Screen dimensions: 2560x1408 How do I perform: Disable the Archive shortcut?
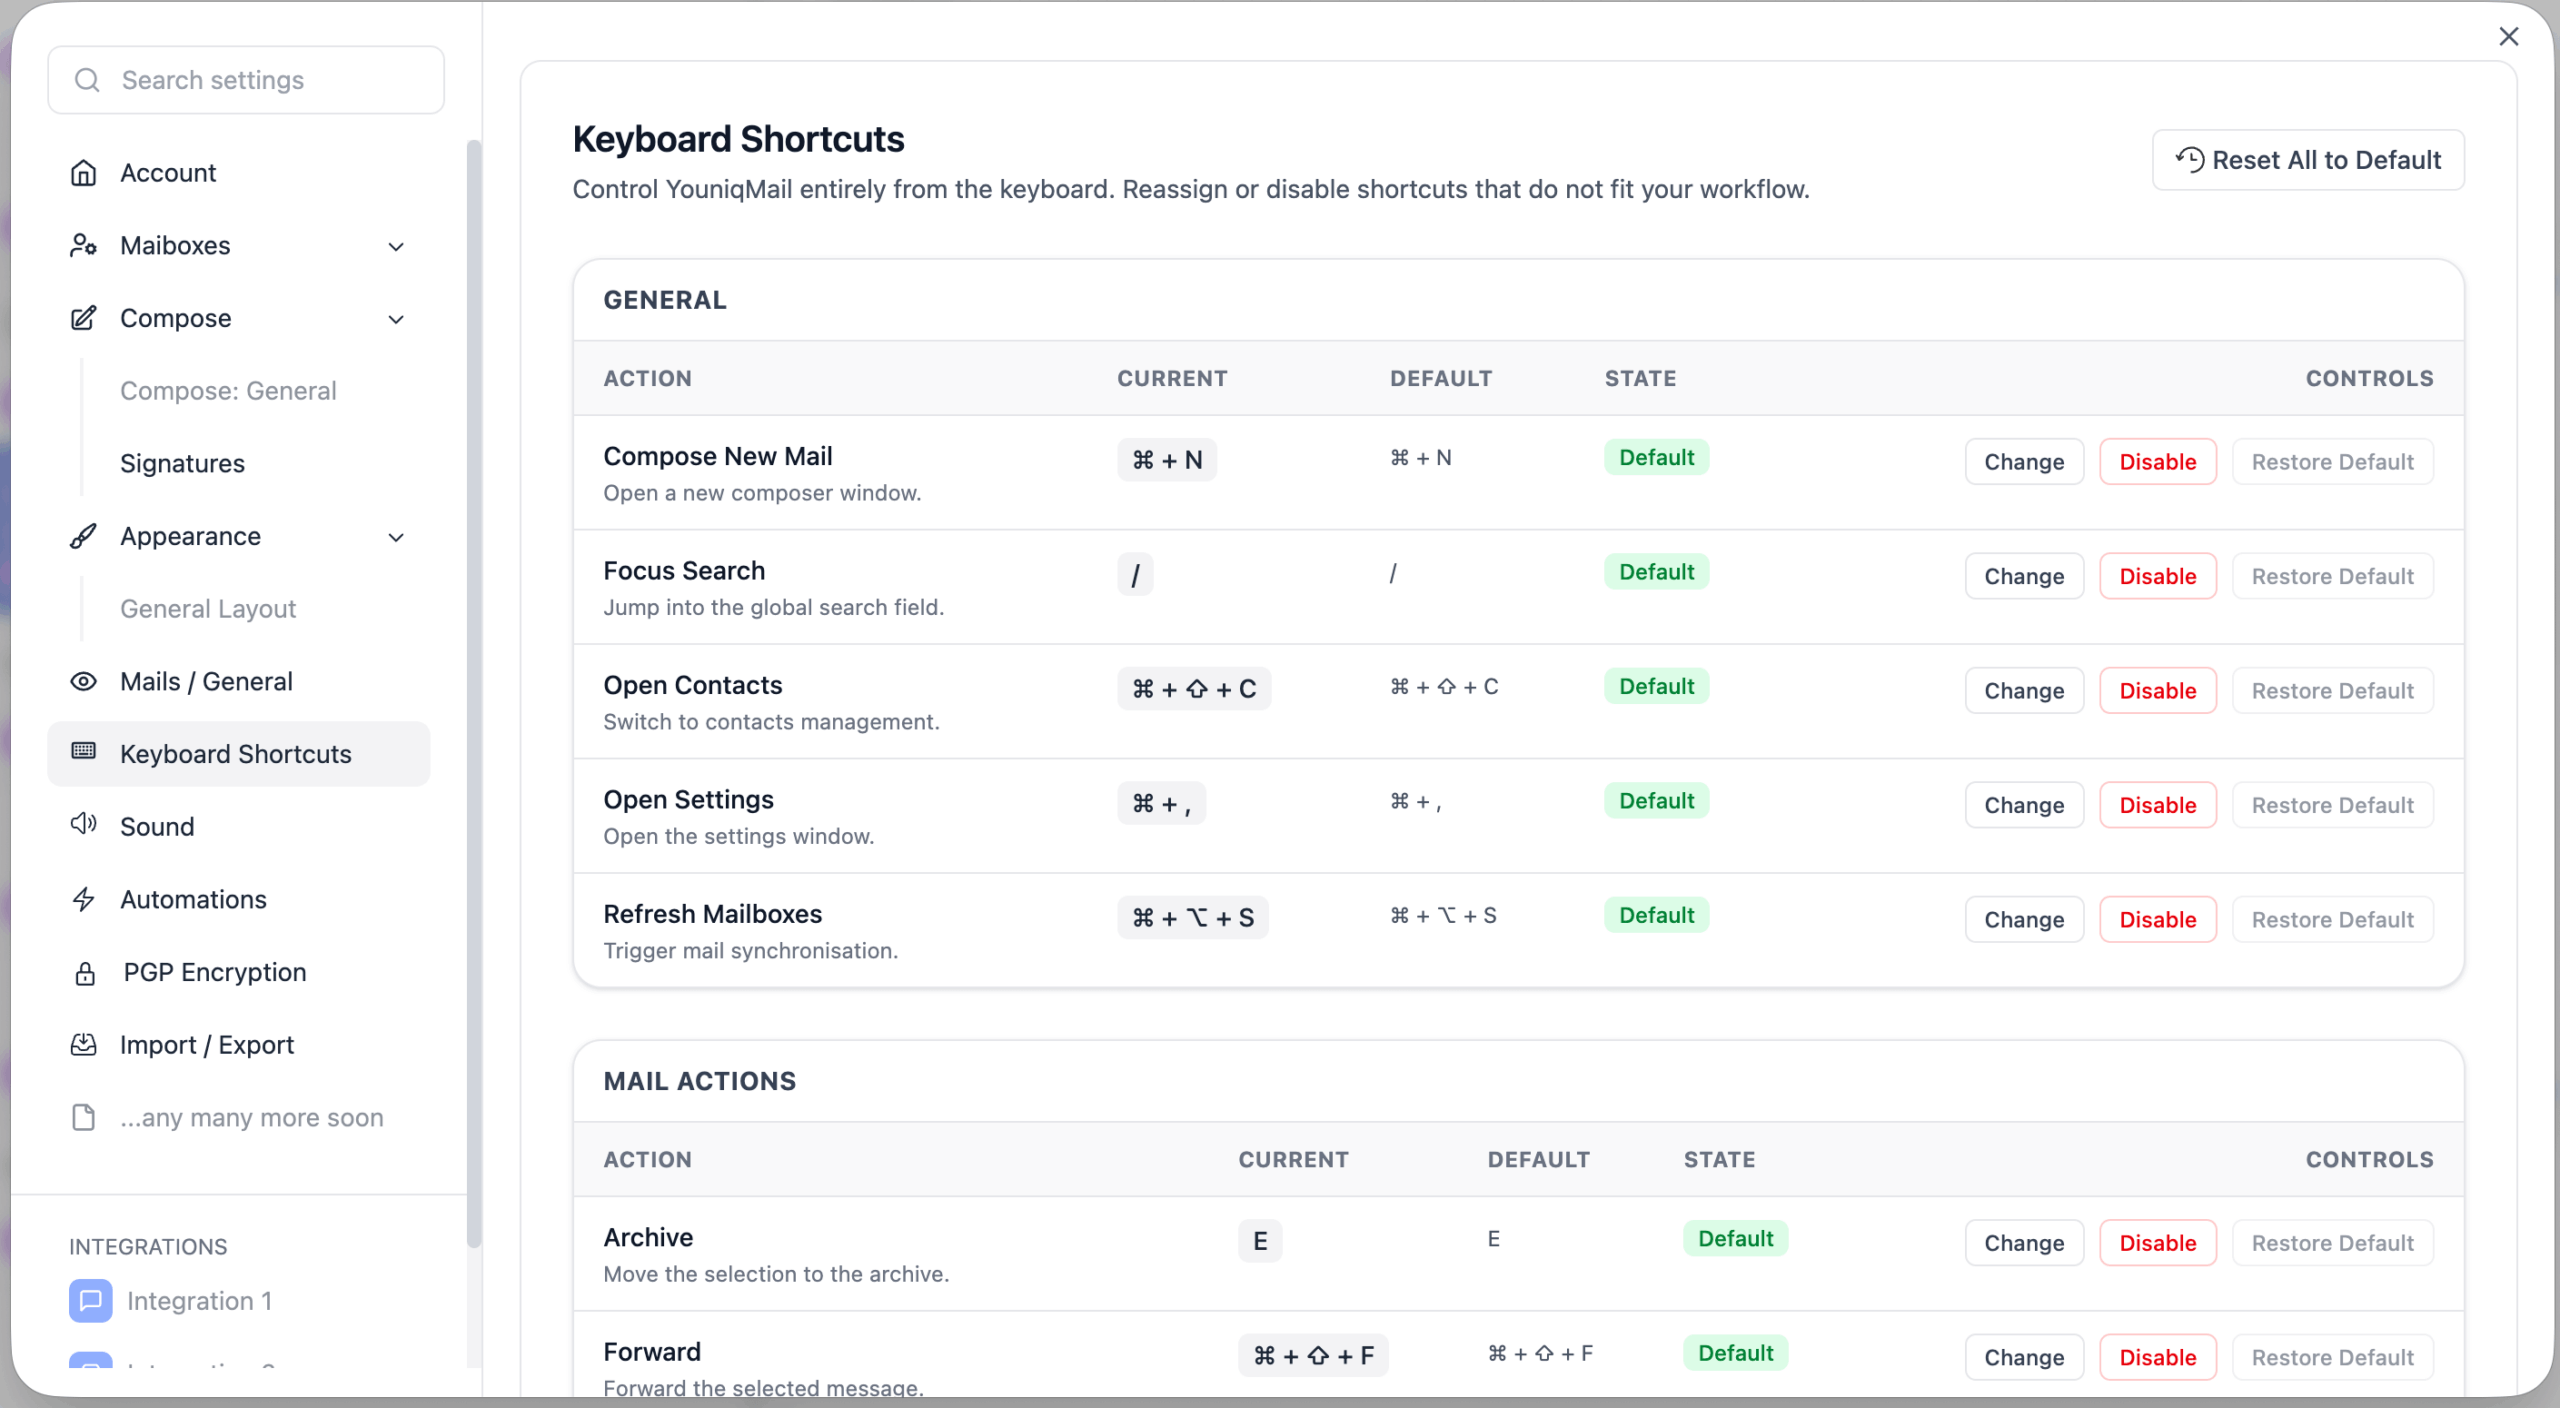pyautogui.click(x=2157, y=1243)
